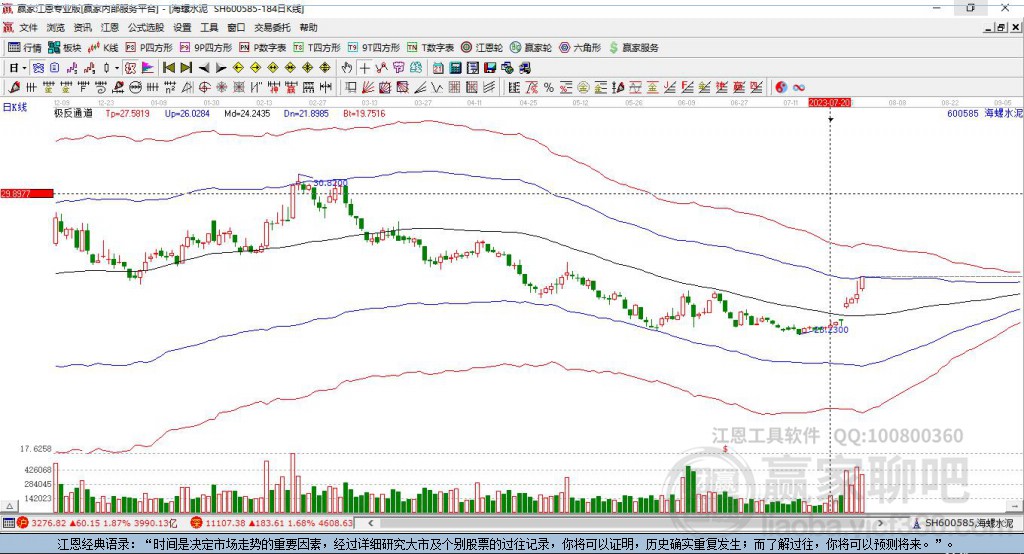Select the percent retracement tool
1024x554 pixels.
tap(549, 87)
